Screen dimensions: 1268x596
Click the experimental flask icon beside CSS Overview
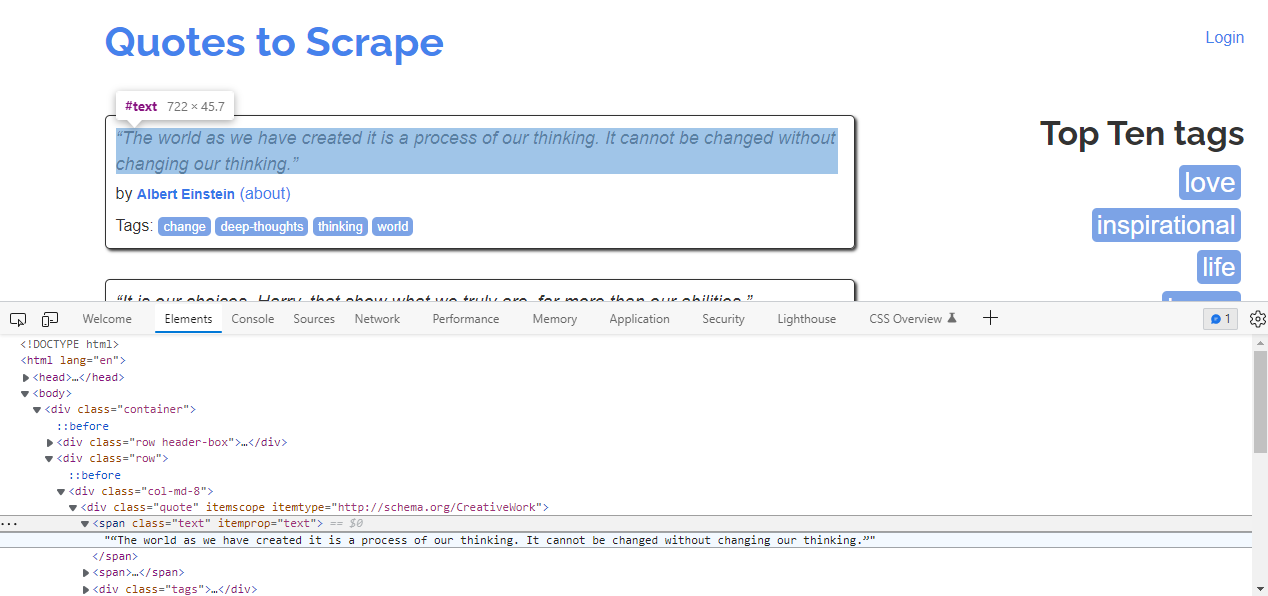point(952,318)
